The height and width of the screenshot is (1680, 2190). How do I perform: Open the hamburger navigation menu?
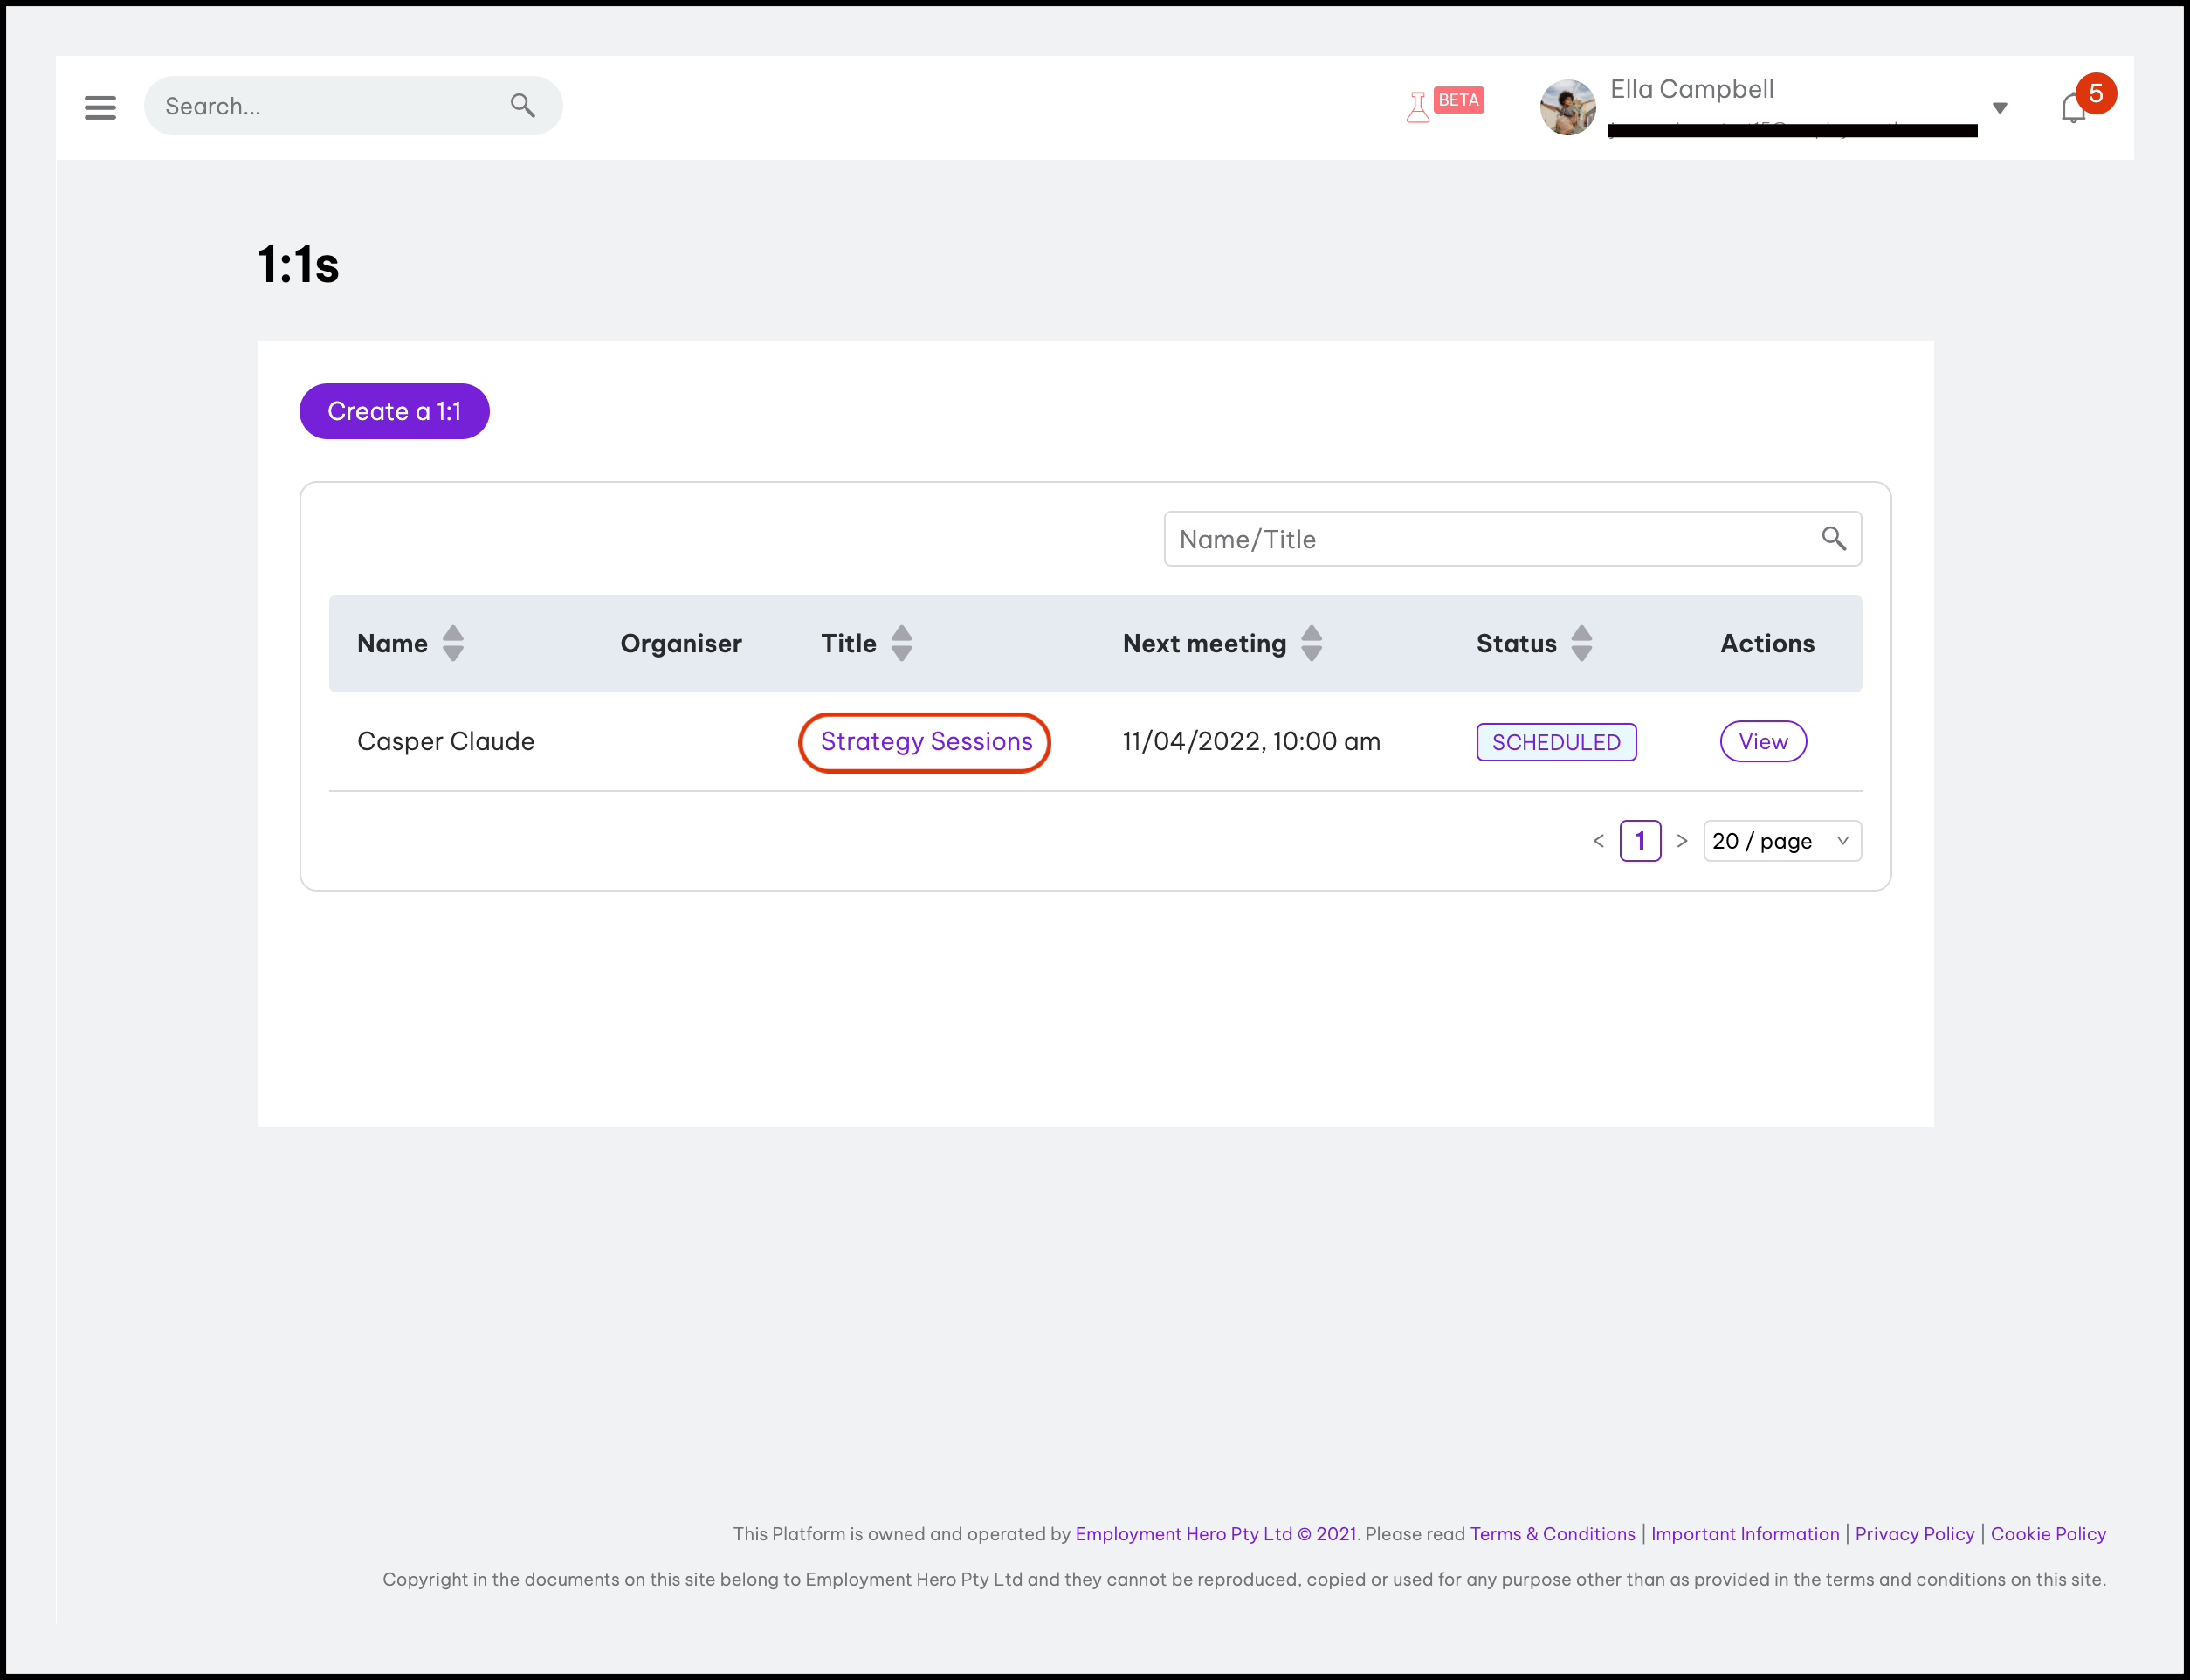pos(100,107)
